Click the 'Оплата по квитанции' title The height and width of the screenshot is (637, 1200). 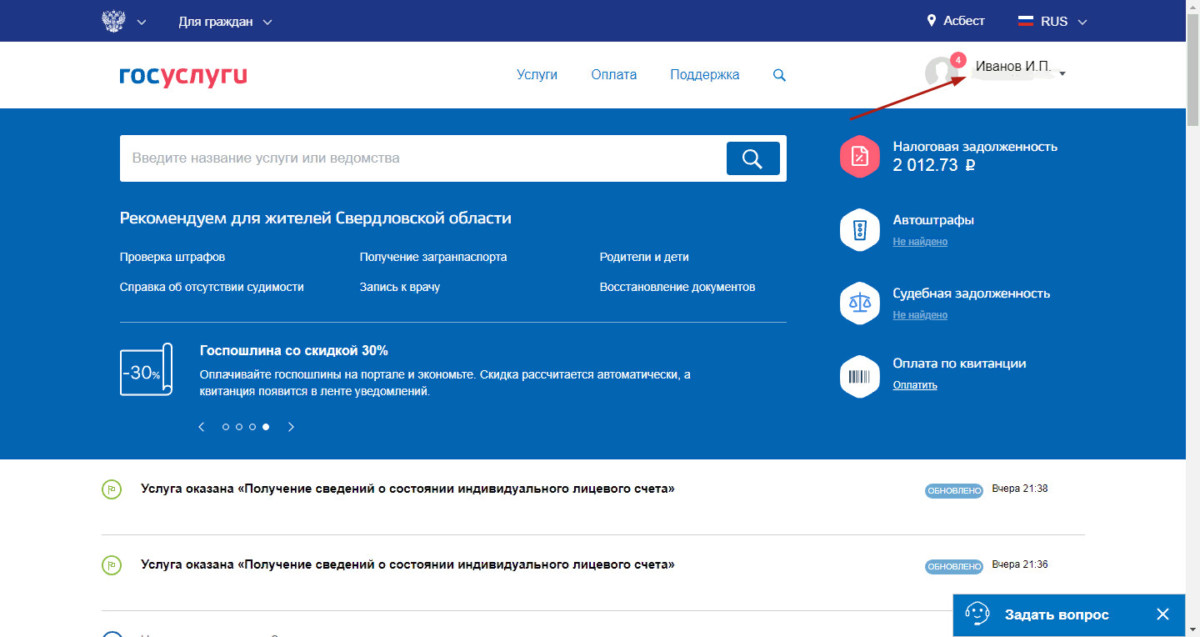click(x=959, y=363)
